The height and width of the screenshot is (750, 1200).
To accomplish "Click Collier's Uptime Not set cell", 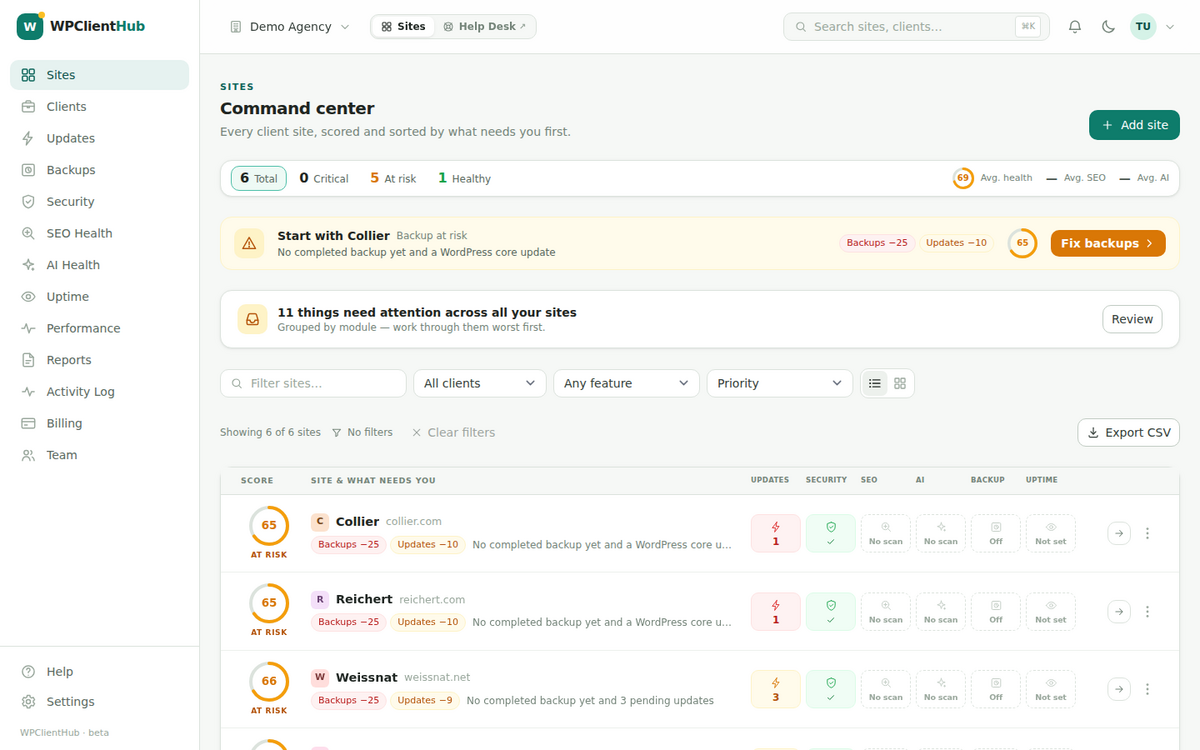I will pos(1051,533).
